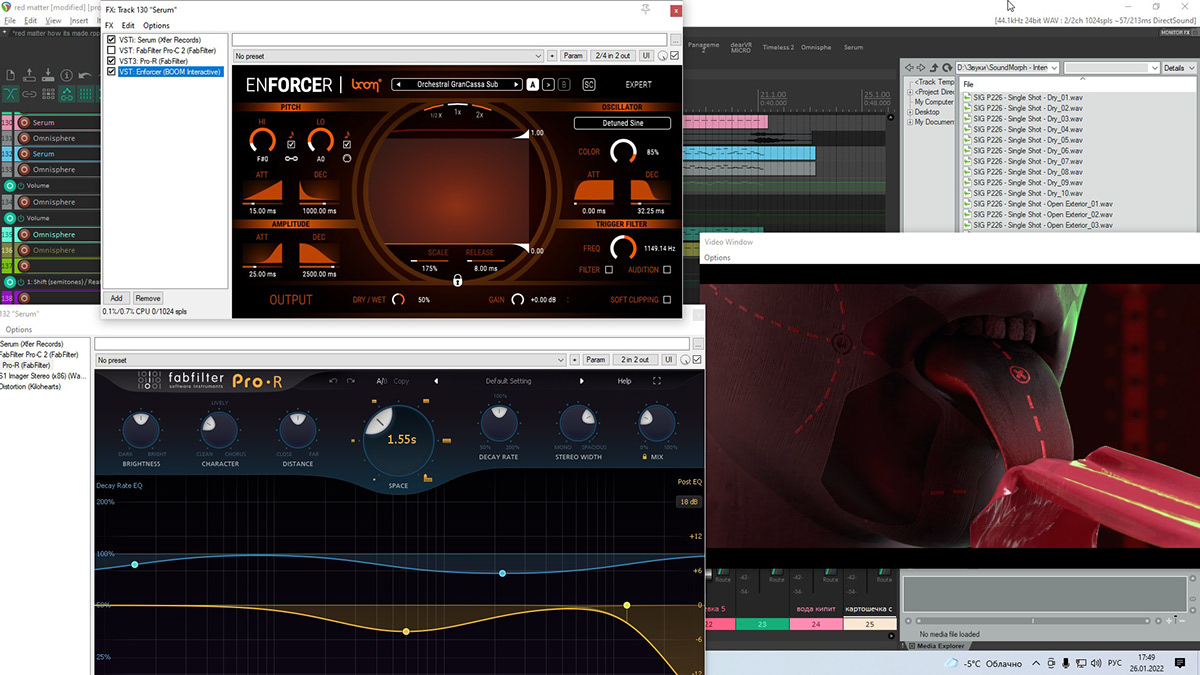This screenshot has width=1200, height=675.
Task: Open REAPER View menu
Action: click(53, 20)
